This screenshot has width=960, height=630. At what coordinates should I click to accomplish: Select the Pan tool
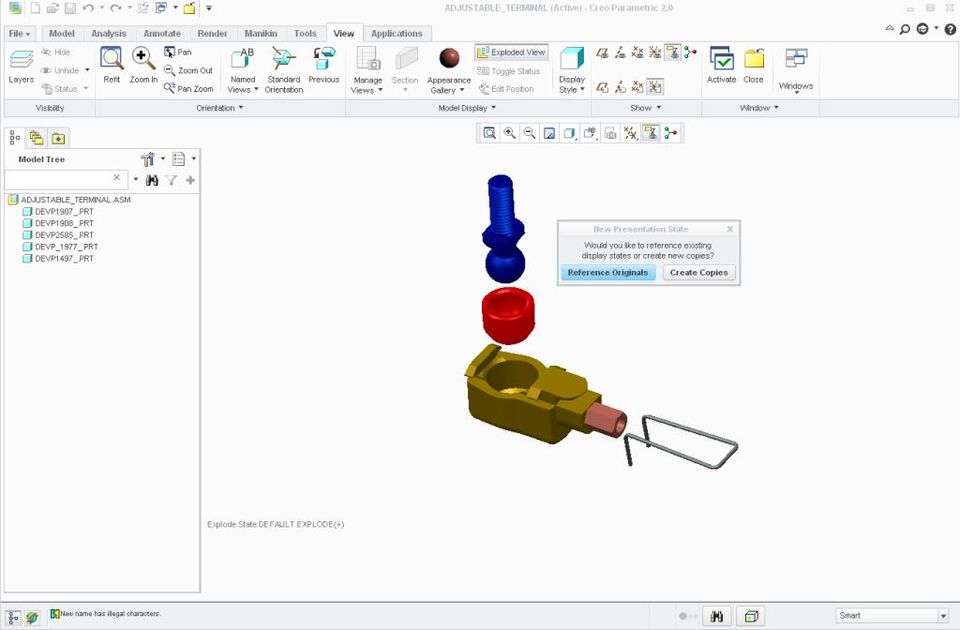tap(178, 52)
